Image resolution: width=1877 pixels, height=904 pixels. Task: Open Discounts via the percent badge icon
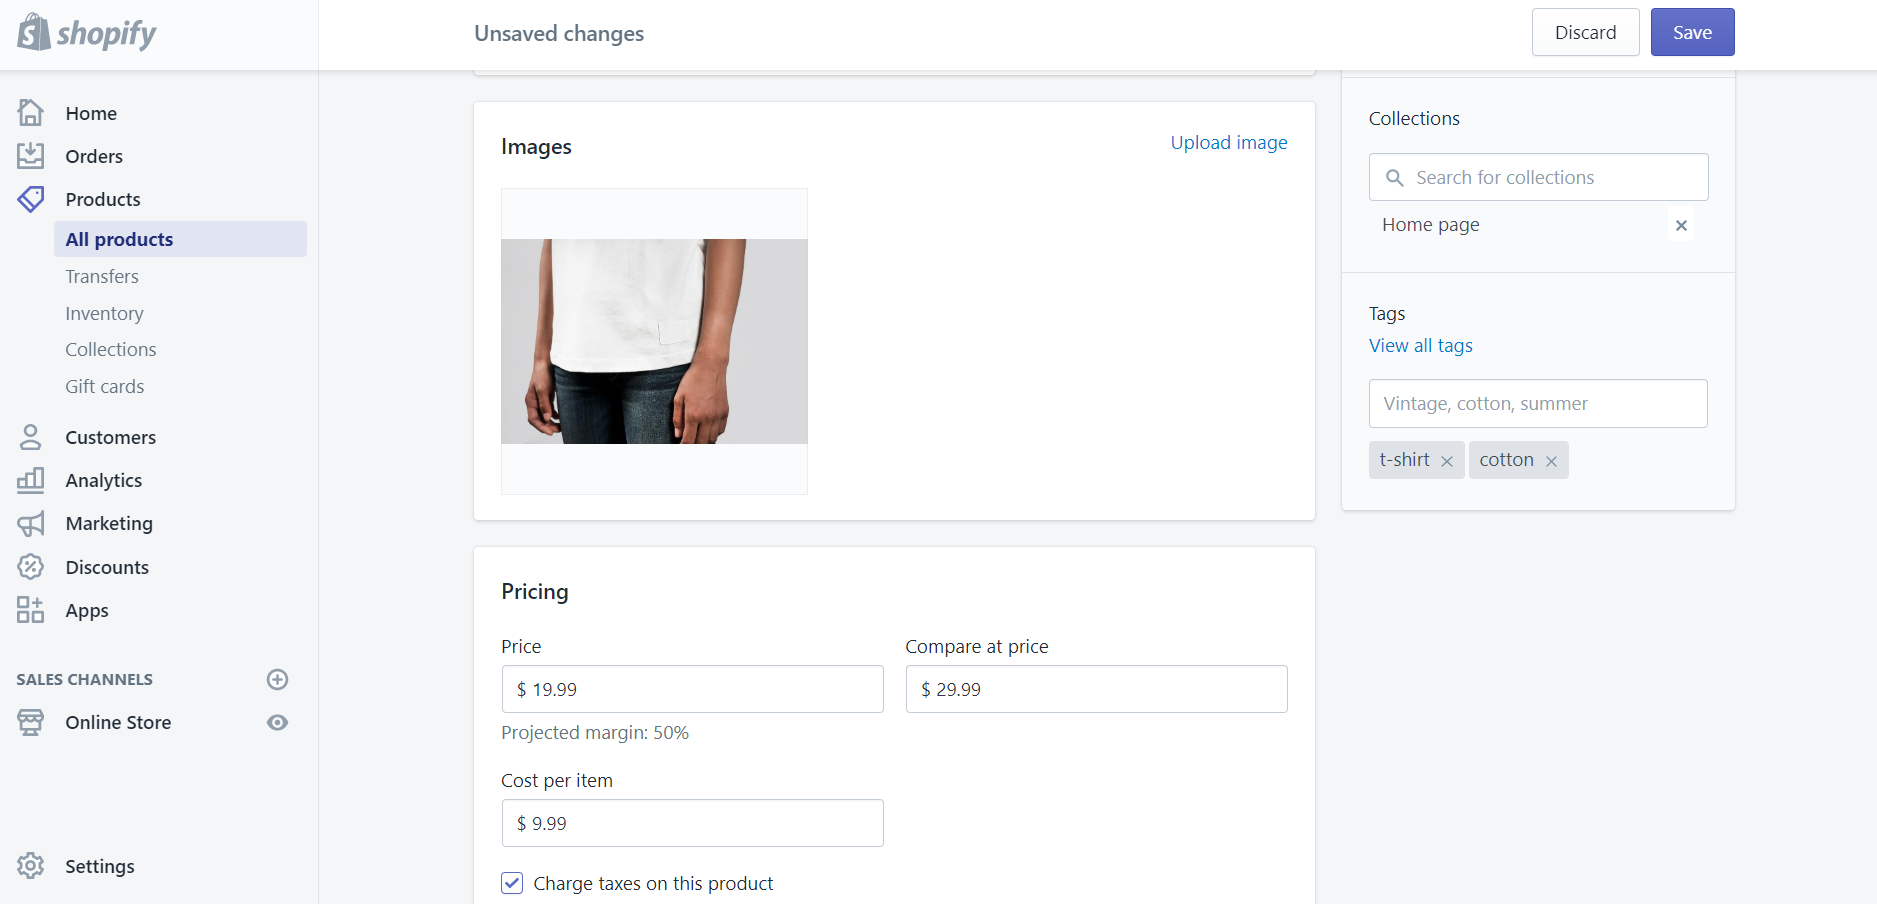pos(31,567)
